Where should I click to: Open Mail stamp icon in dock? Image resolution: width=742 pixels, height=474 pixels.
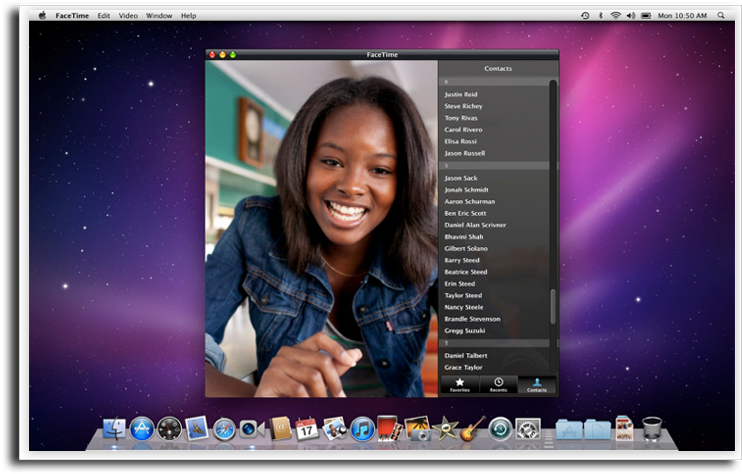[x=196, y=428]
